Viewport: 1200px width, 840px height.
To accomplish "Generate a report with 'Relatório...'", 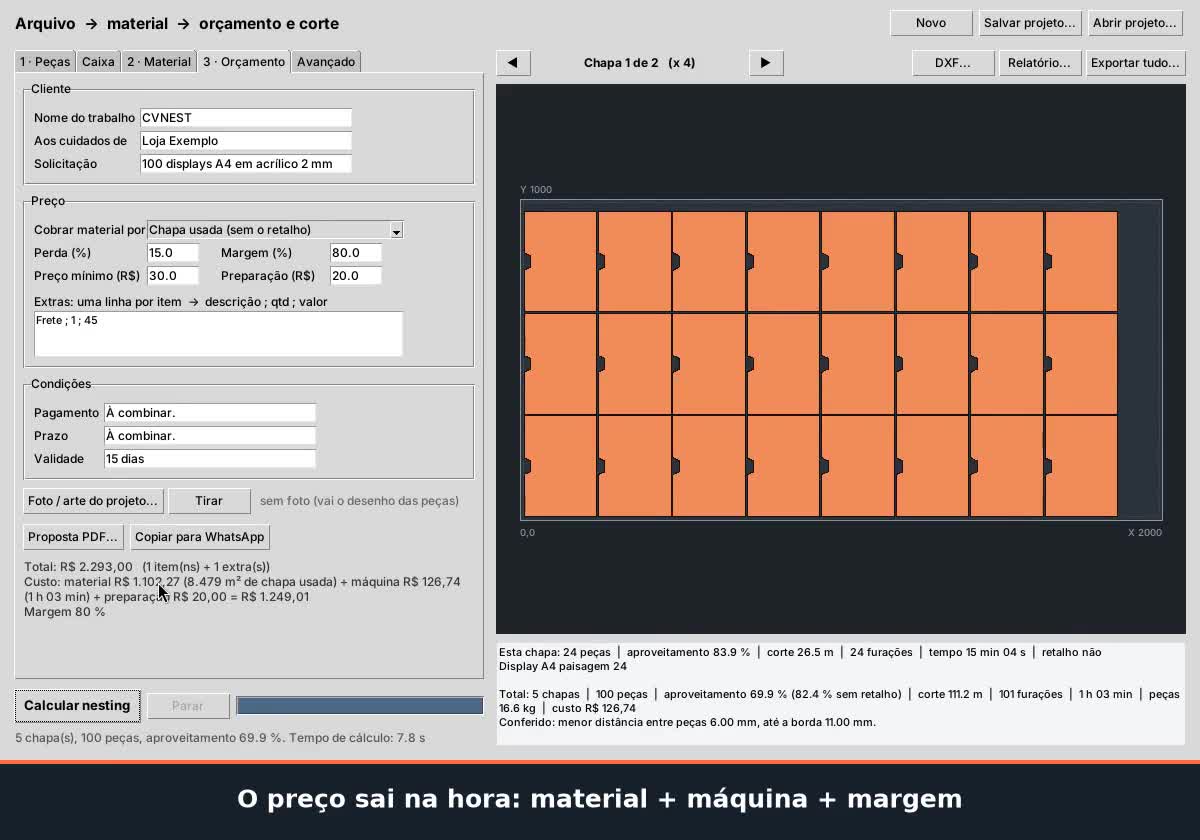I will pyautogui.click(x=1039, y=62).
